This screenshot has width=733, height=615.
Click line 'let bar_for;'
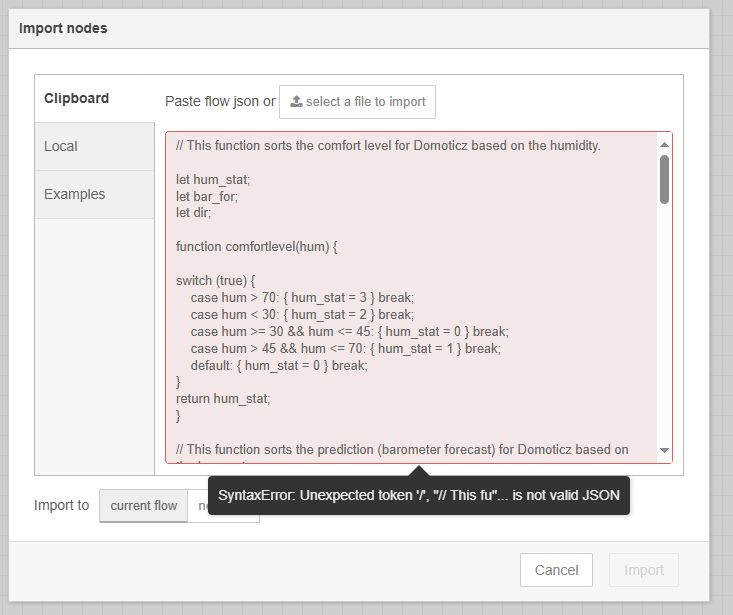click(x=207, y=197)
